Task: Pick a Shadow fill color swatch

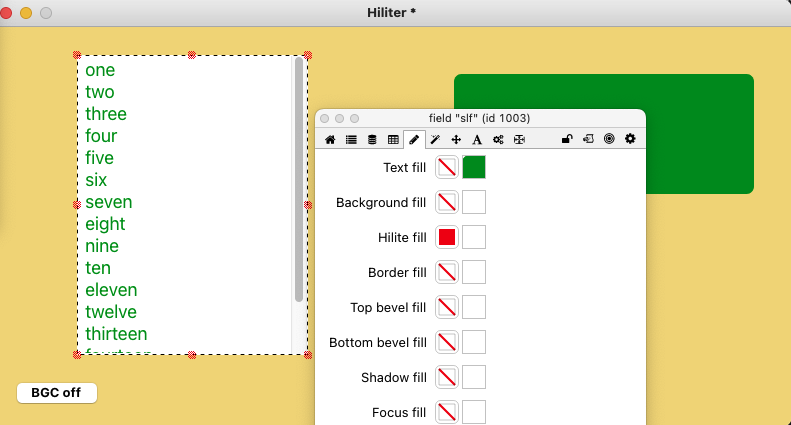Action: point(474,377)
